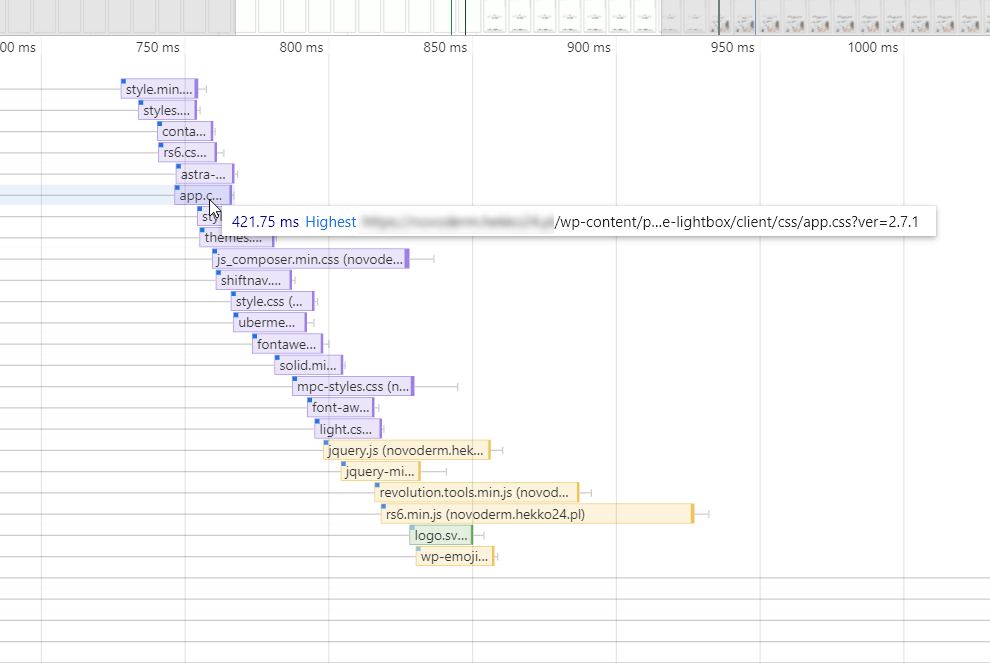
Task: Select the jquery-mi... script request
Action: click(x=380, y=472)
